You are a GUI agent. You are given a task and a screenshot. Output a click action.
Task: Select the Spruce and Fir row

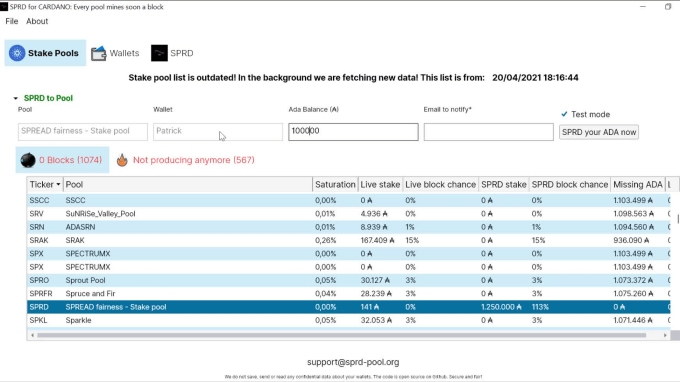[x=348, y=294]
